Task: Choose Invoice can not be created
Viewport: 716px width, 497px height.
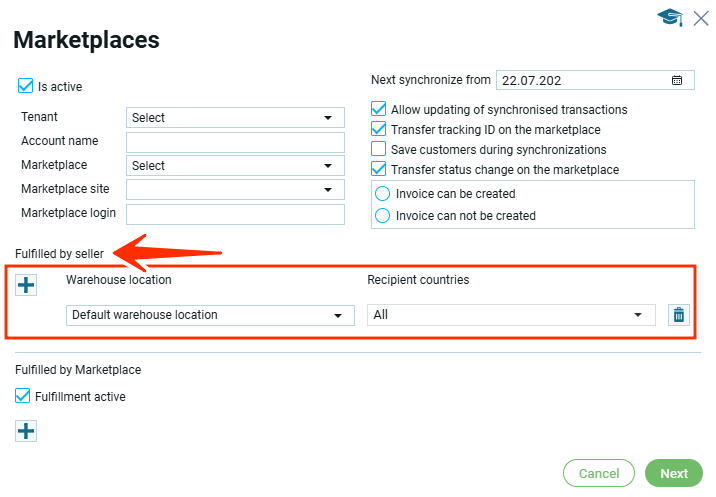Action: 382,215
